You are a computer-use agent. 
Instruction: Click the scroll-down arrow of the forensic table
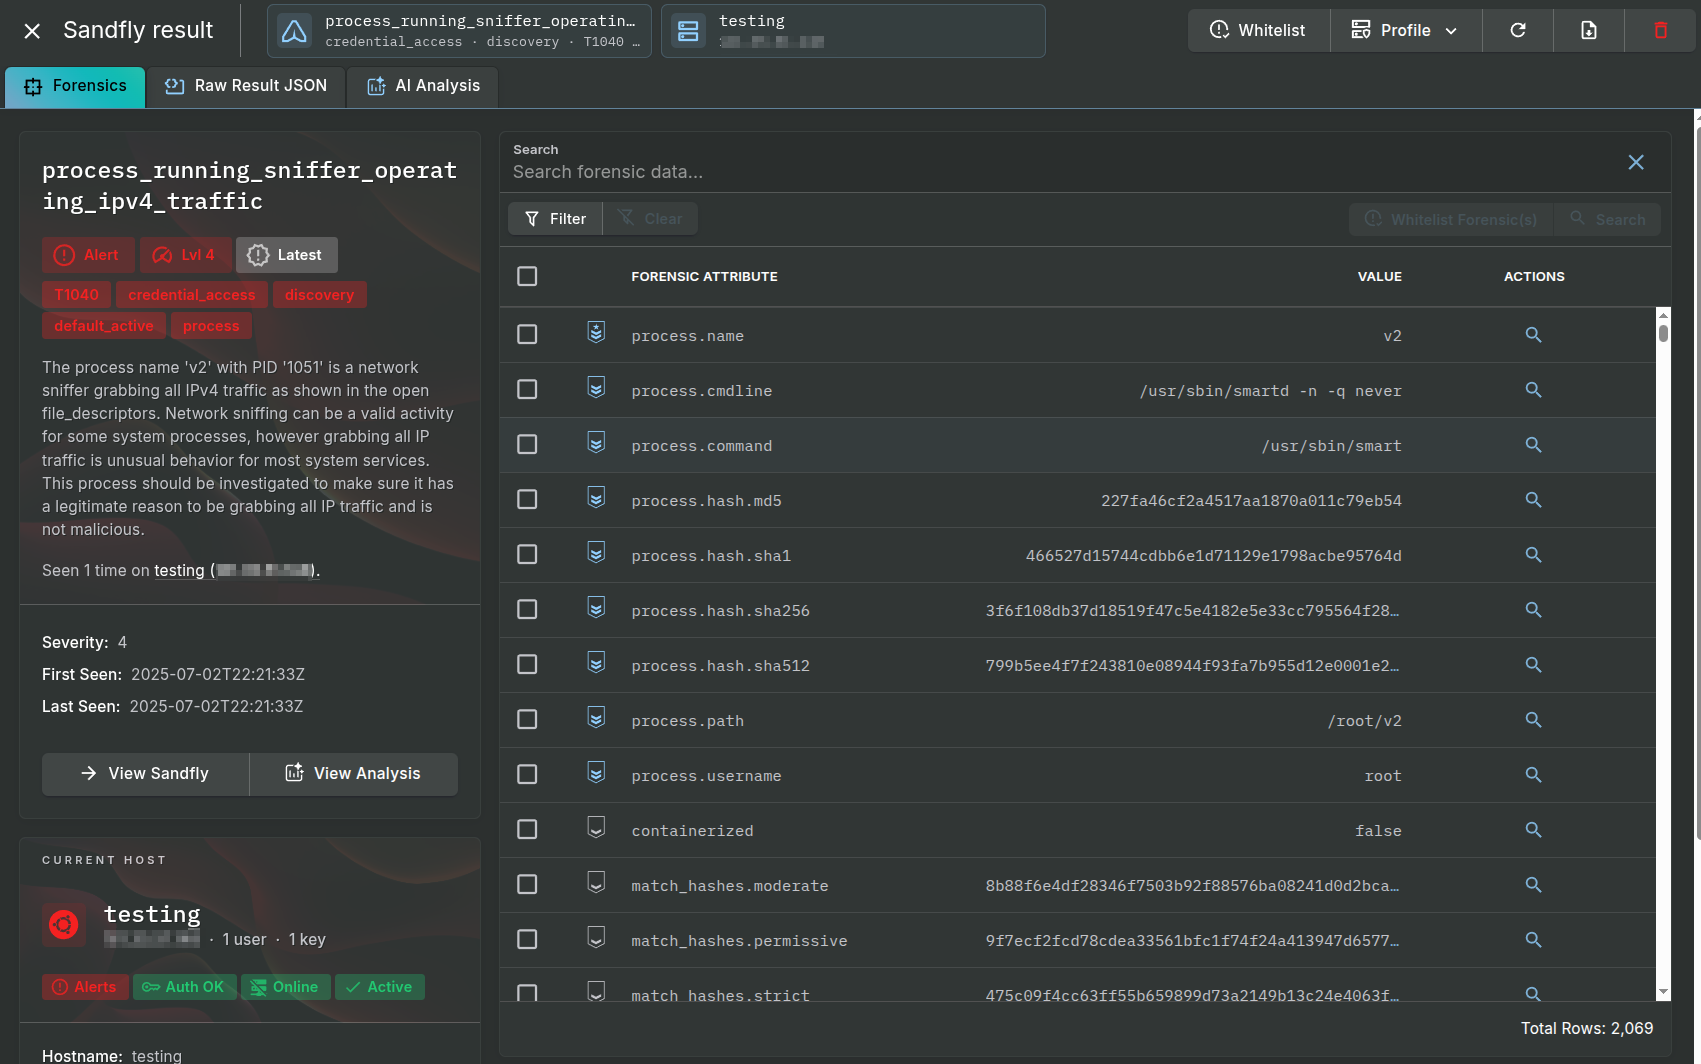coord(1663,992)
